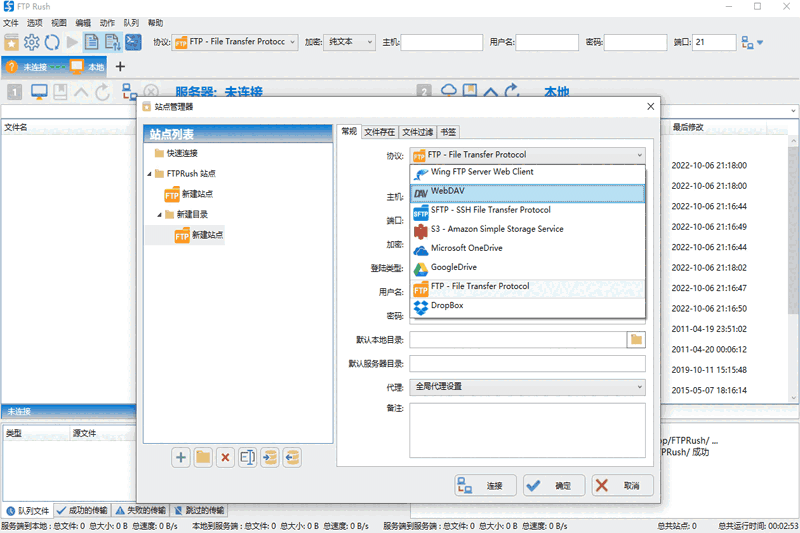This screenshot has height=533, width=800.
Task: Close the site manager dialog
Action: coord(651,107)
